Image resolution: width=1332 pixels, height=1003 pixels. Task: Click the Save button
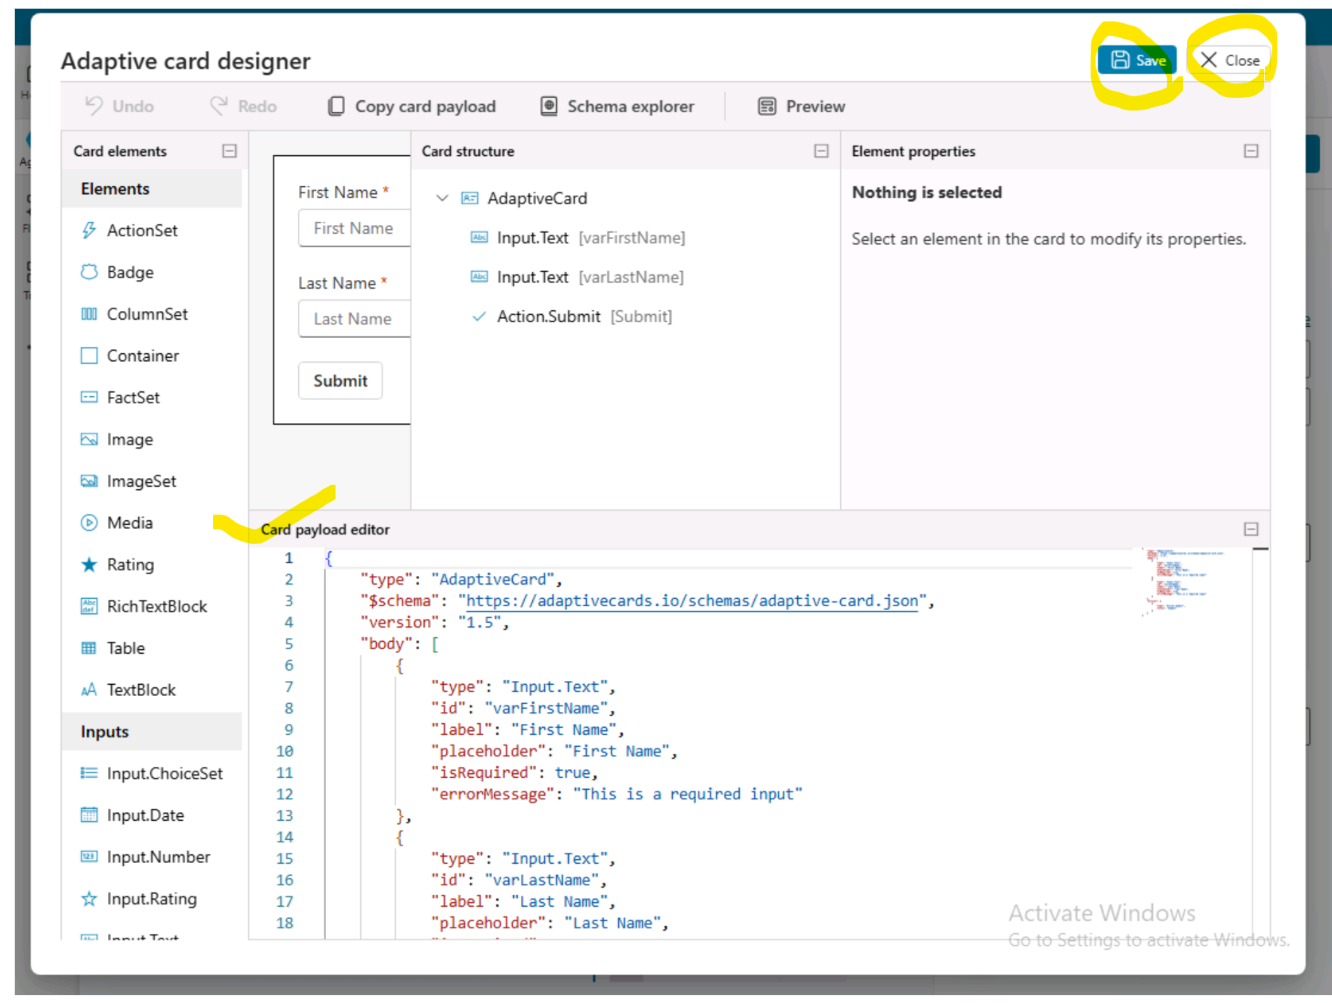(1137, 60)
